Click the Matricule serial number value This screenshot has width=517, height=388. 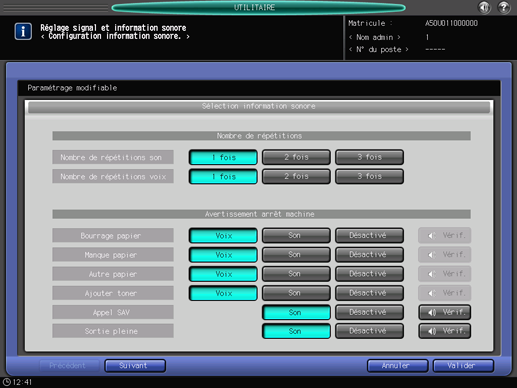click(x=451, y=23)
